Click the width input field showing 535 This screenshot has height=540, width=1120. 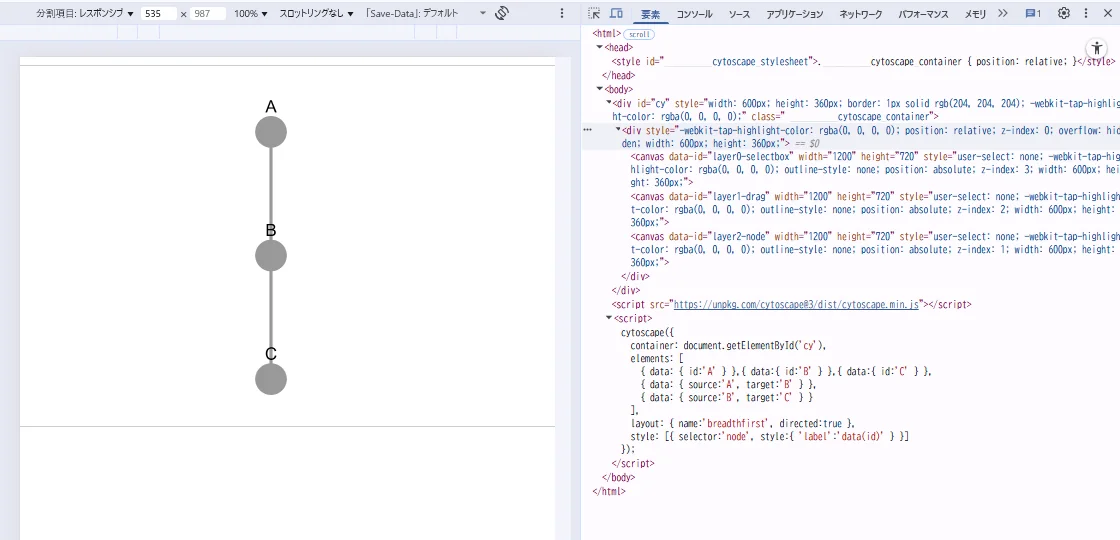(158, 14)
